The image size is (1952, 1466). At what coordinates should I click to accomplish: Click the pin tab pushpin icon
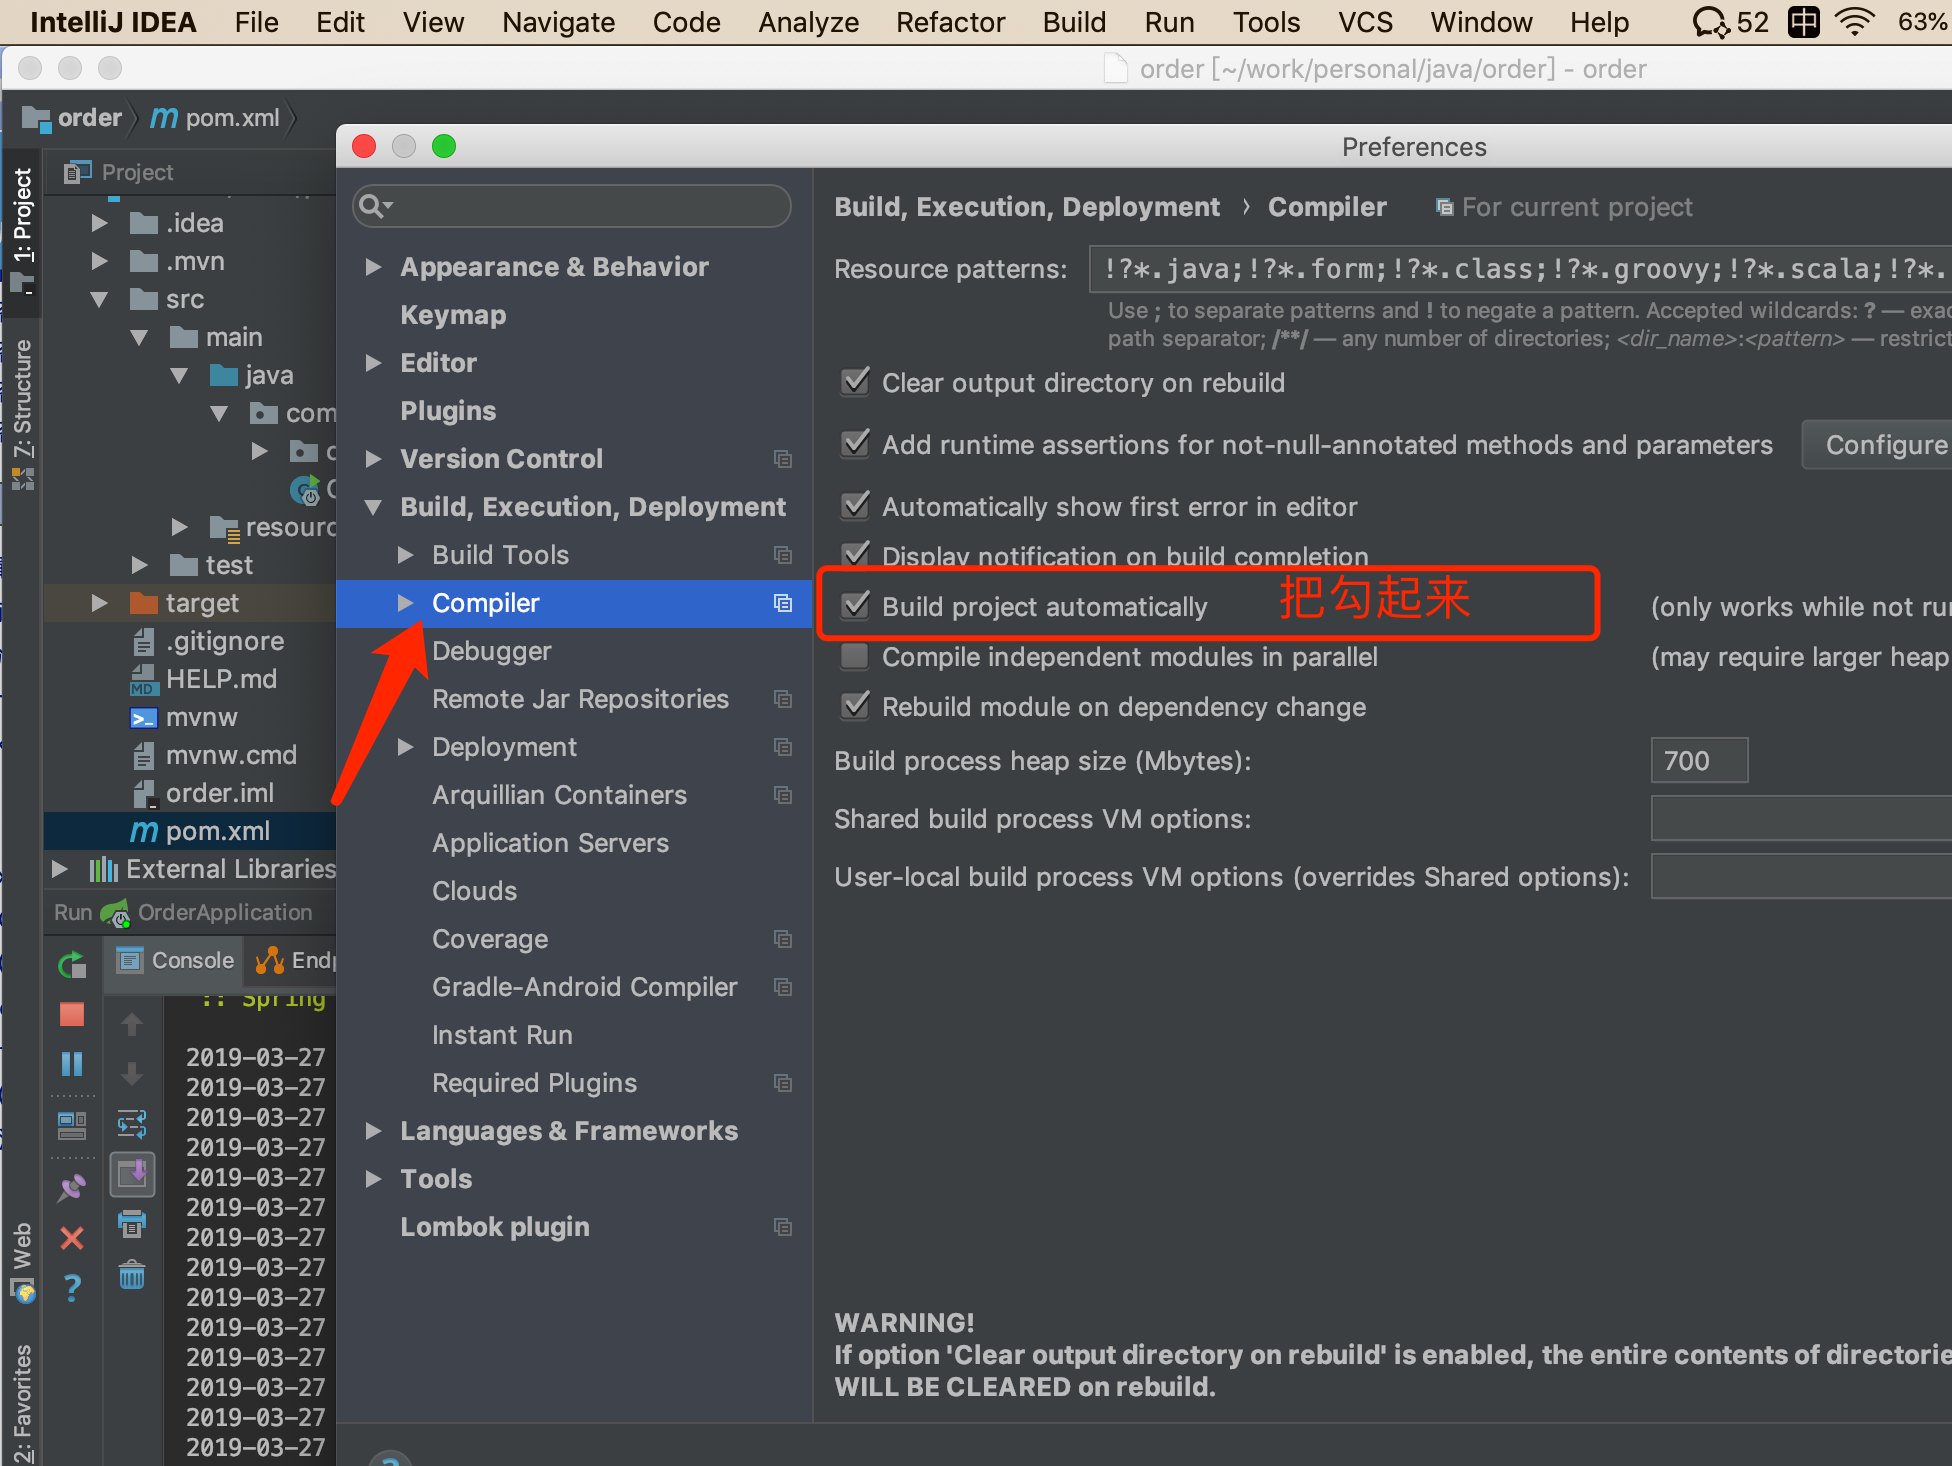(72, 1187)
